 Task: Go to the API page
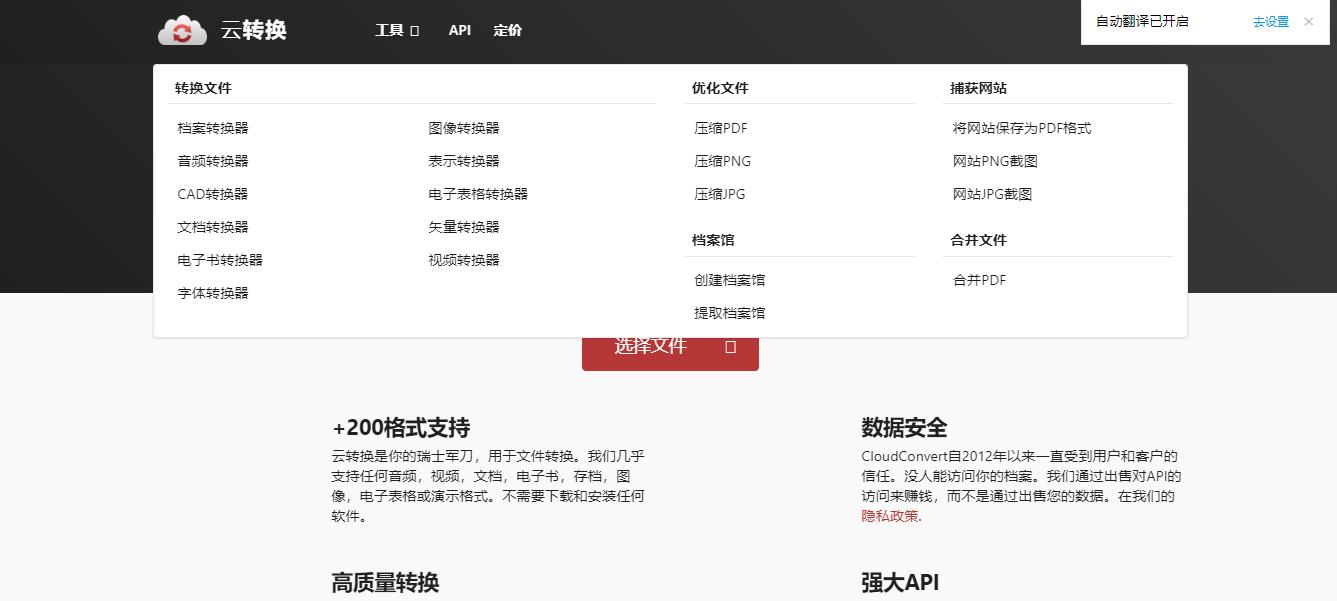[x=459, y=30]
